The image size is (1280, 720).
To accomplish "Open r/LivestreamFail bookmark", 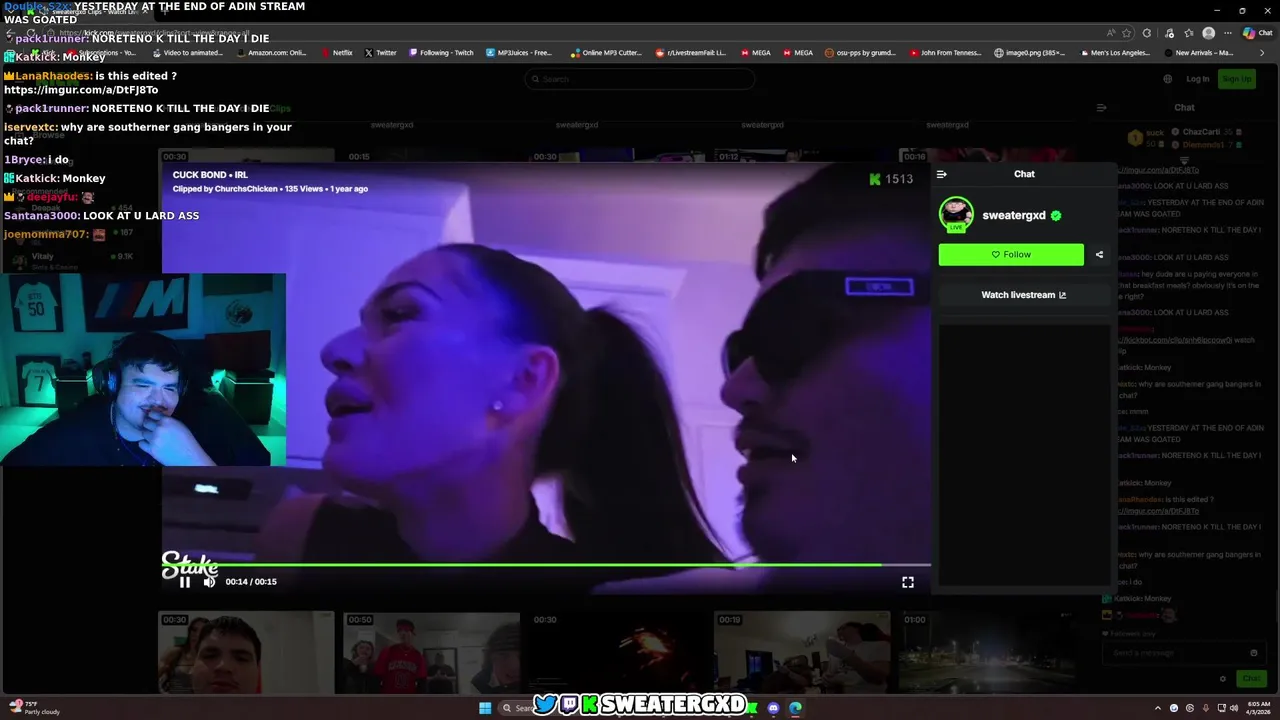I will [x=691, y=53].
